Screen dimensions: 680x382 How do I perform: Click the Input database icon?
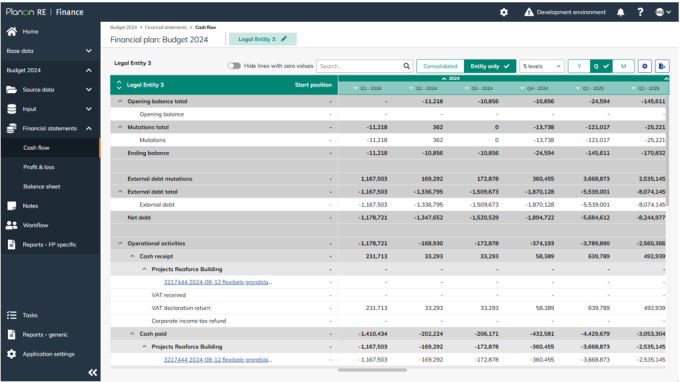point(12,109)
